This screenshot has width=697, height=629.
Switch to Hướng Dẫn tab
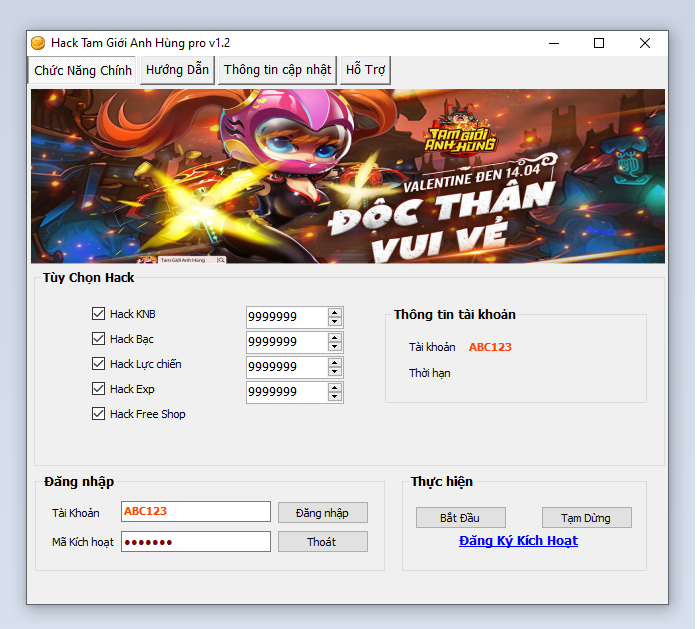(x=177, y=70)
